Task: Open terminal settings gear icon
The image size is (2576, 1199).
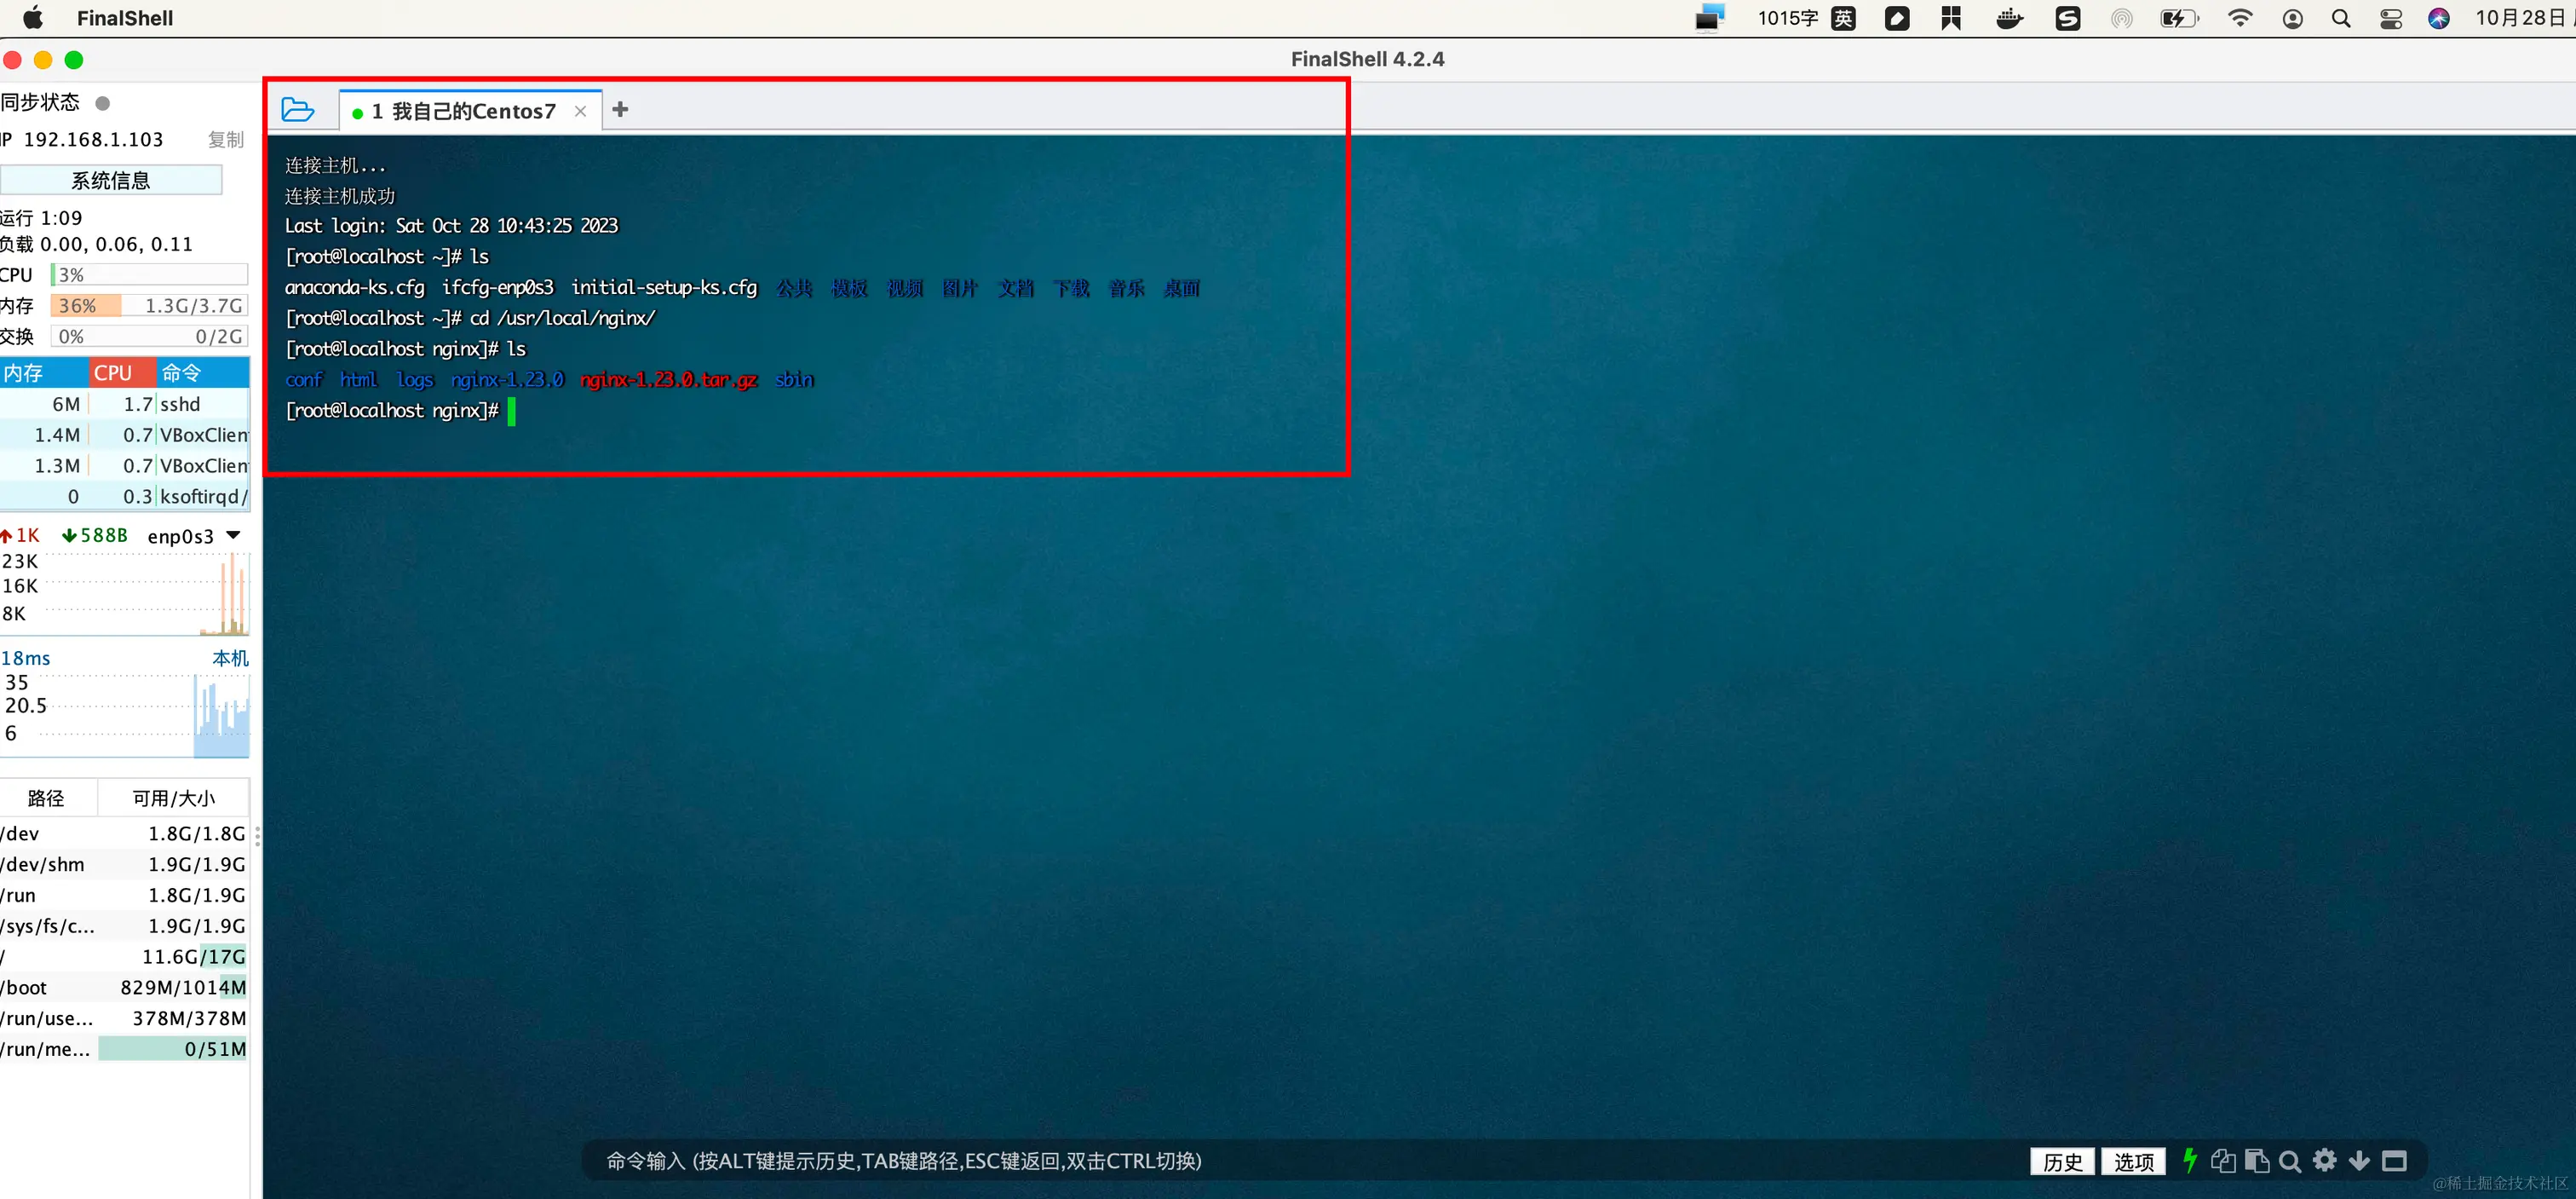Action: 2325,1160
